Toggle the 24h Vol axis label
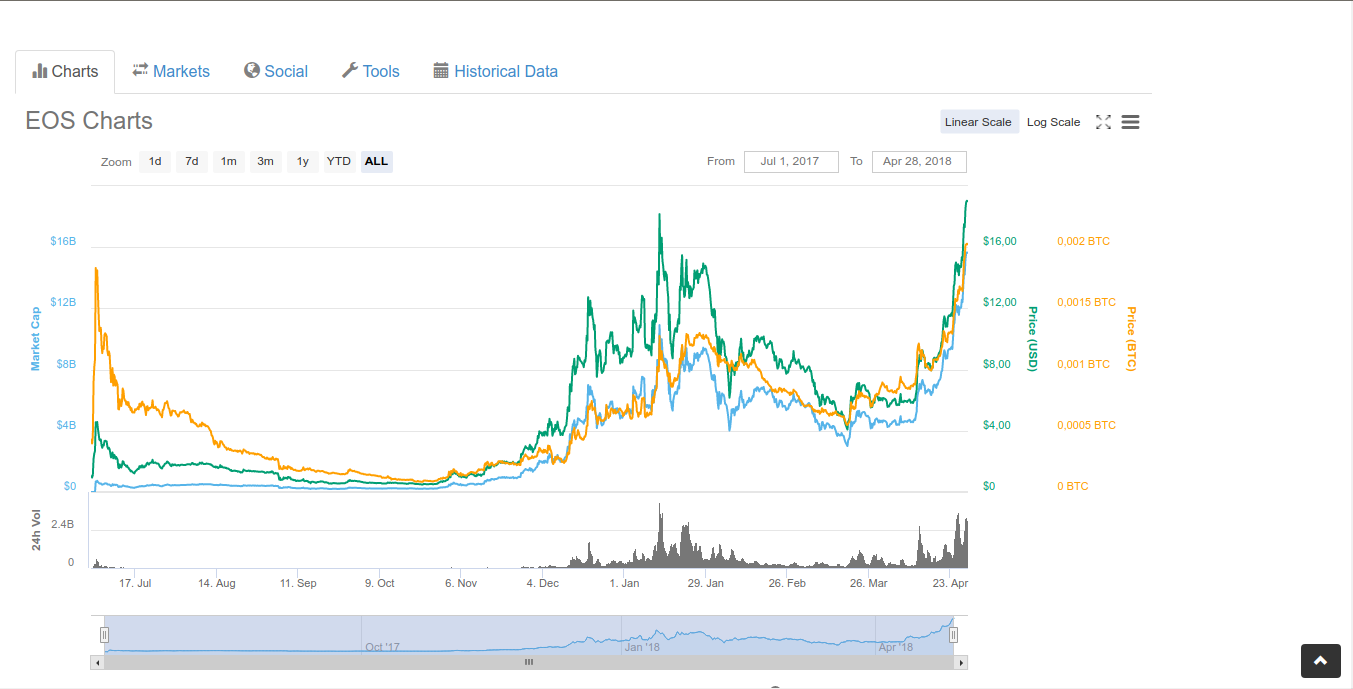This screenshot has height=689, width=1353. tap(36, 530)
